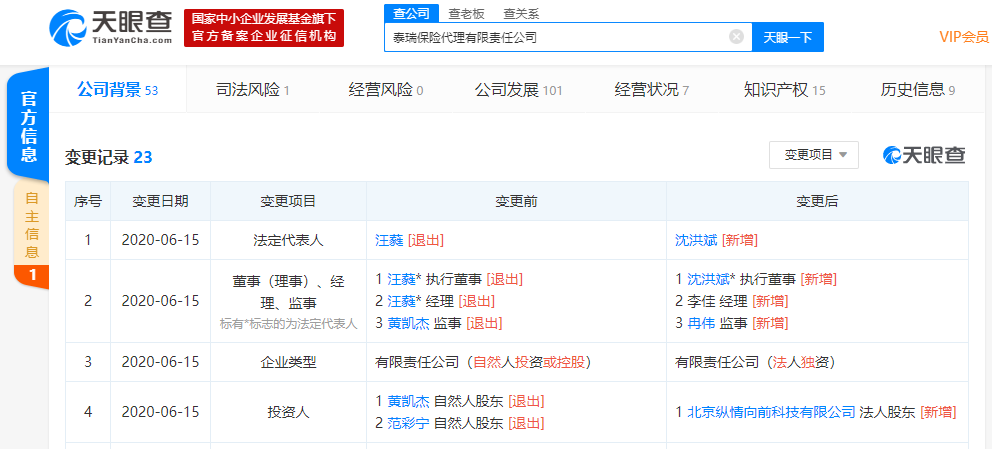This screenshot has width=992, height=449.
Task: Click the 官方信息 side tab
Action: (29, 127)
